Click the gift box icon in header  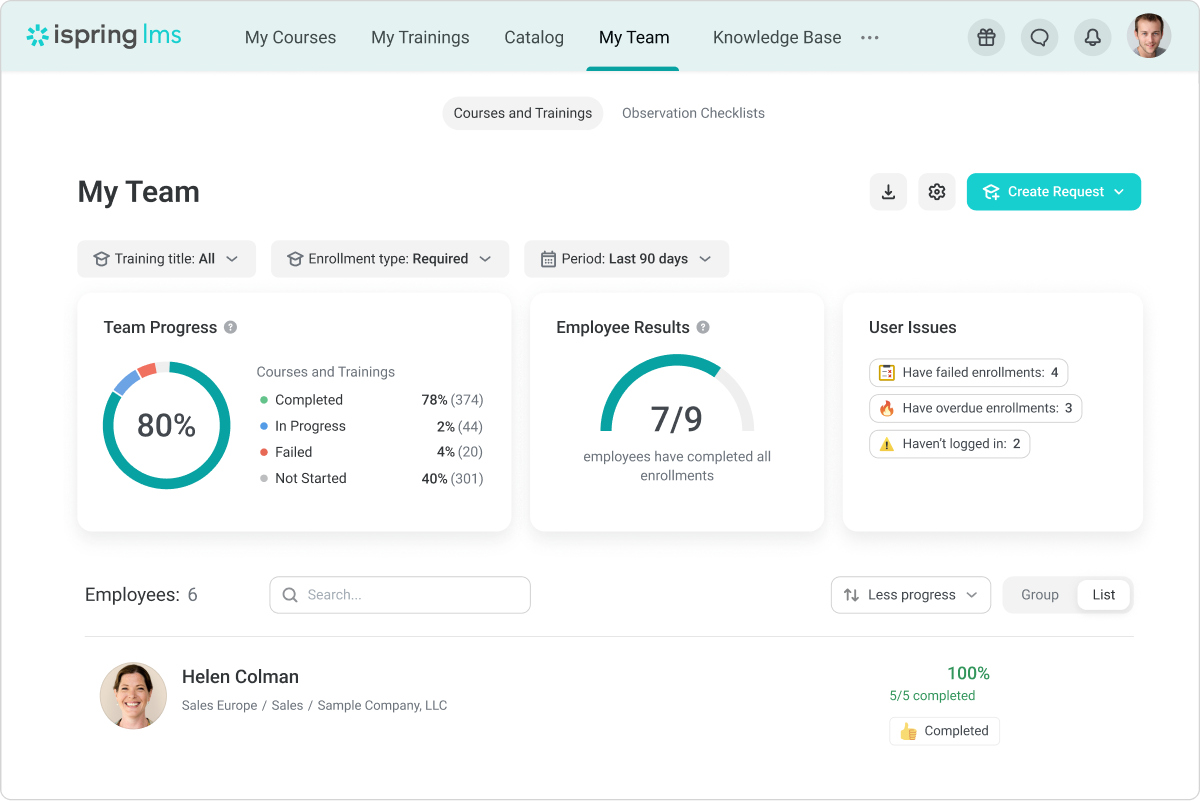coord(986,38)
